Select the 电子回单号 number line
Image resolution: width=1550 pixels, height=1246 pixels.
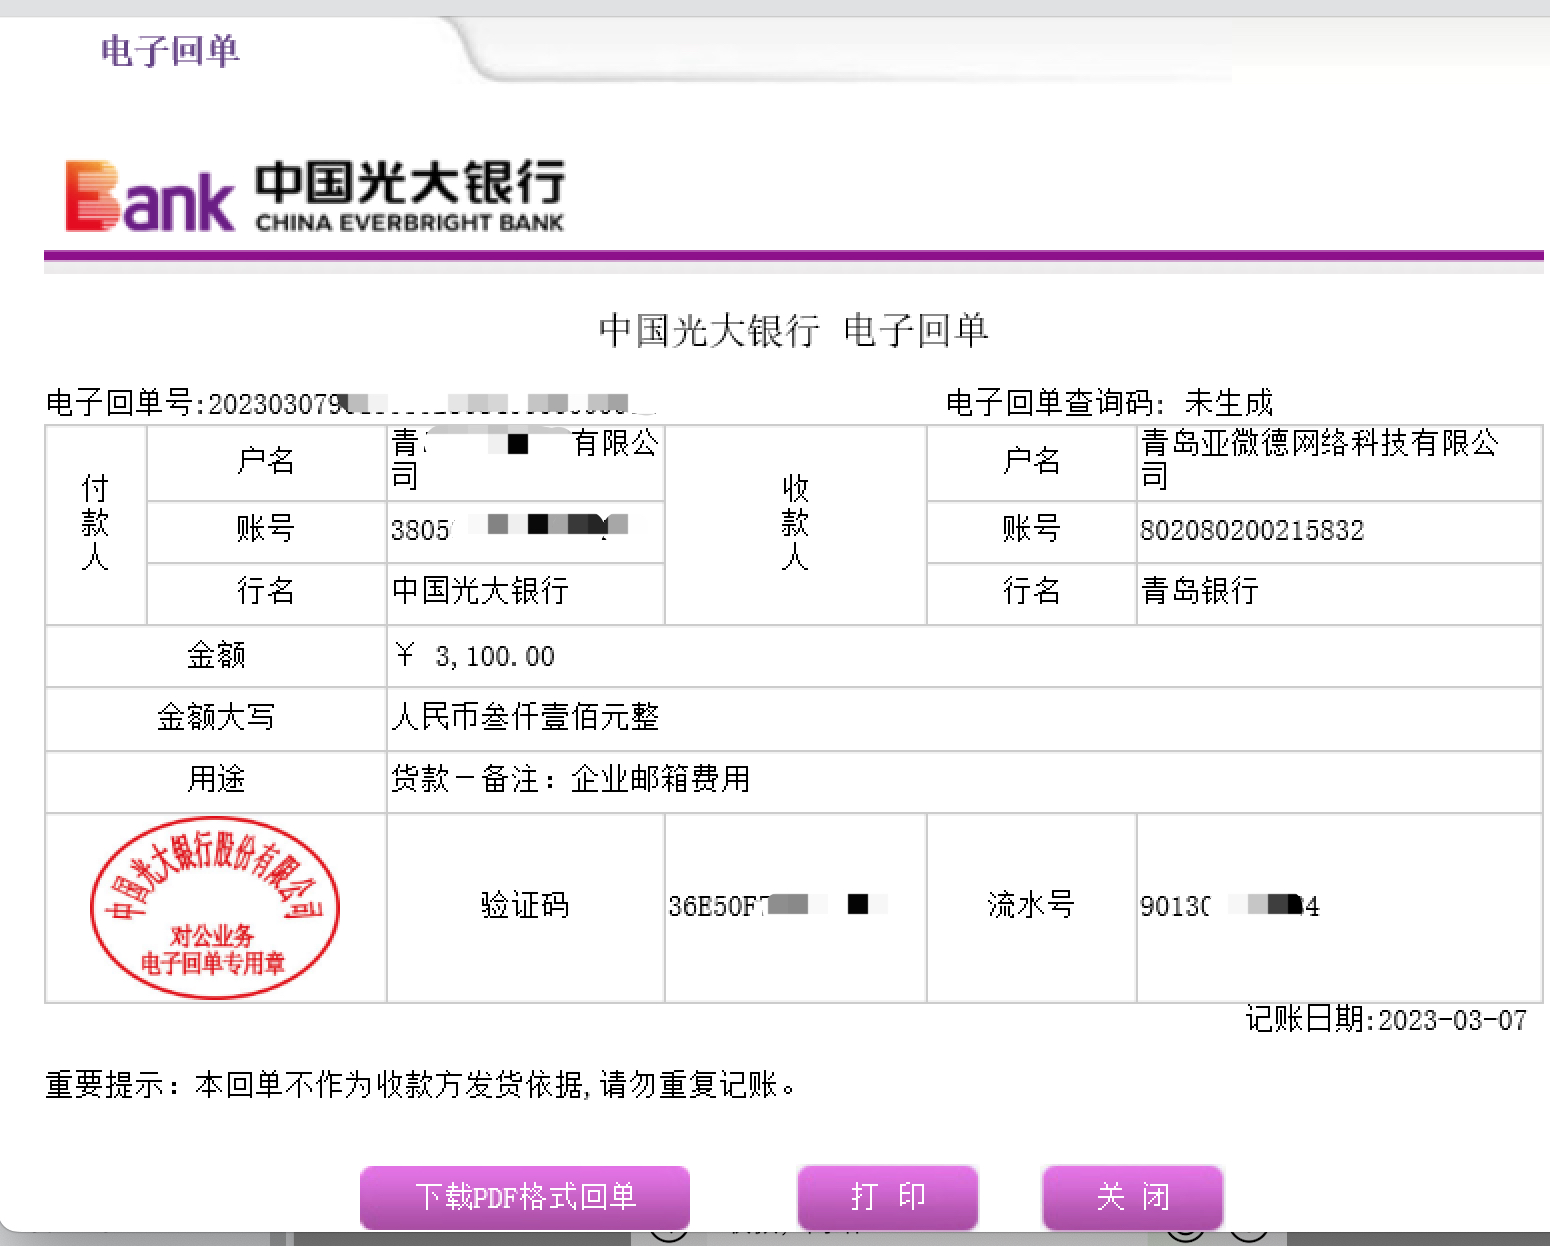click(352, 403)
